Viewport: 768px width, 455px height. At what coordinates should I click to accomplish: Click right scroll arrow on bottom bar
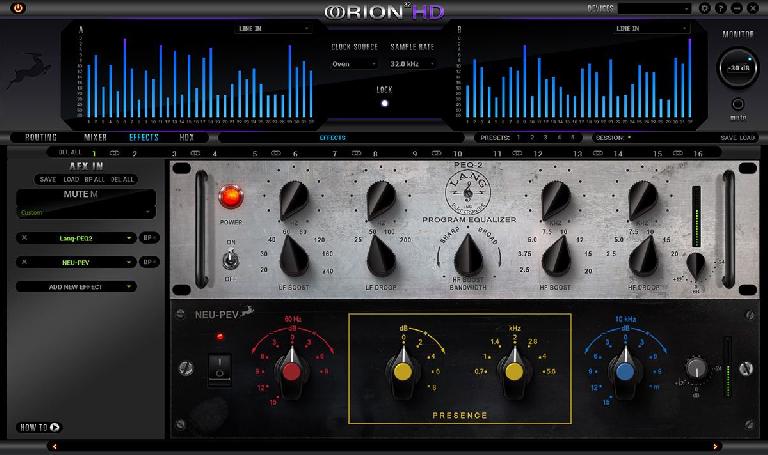click(x=715, y=446)
